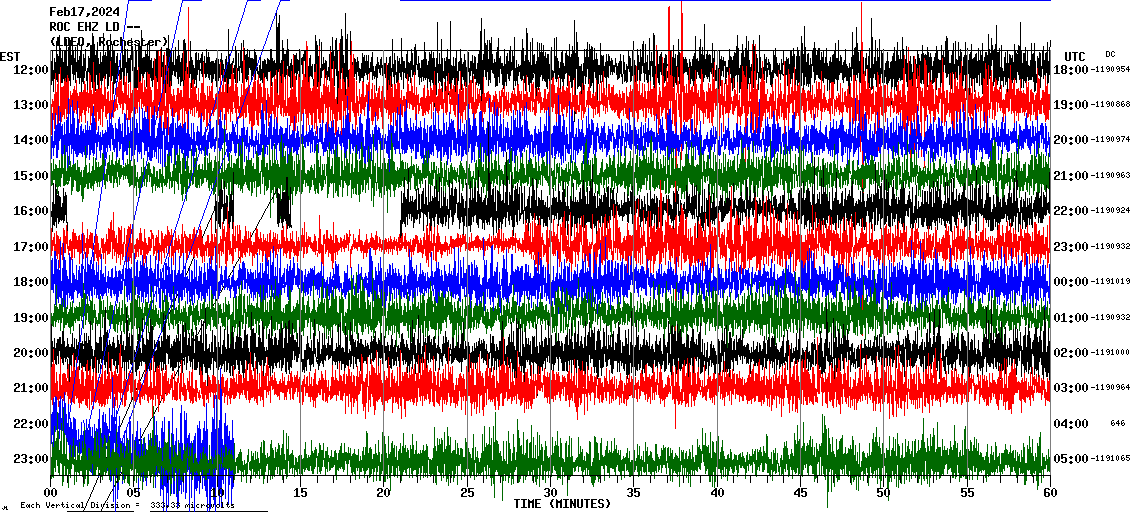The height and width of the screenshot is (519, 1130).
Task: Click the TIME (MINUTES) axis title
Action: [x=562, y=504]
